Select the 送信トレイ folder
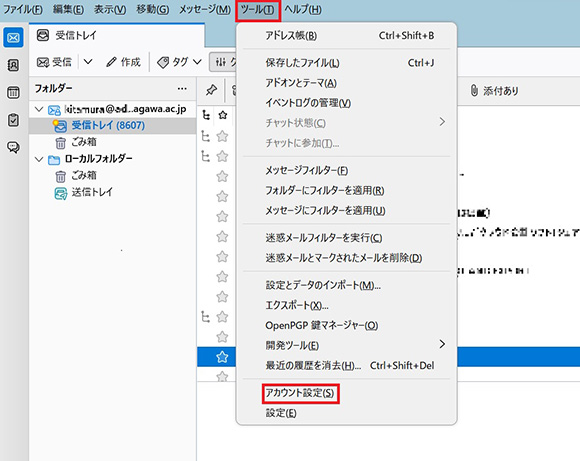Screen dimensions: 580x461 point(92,192)
